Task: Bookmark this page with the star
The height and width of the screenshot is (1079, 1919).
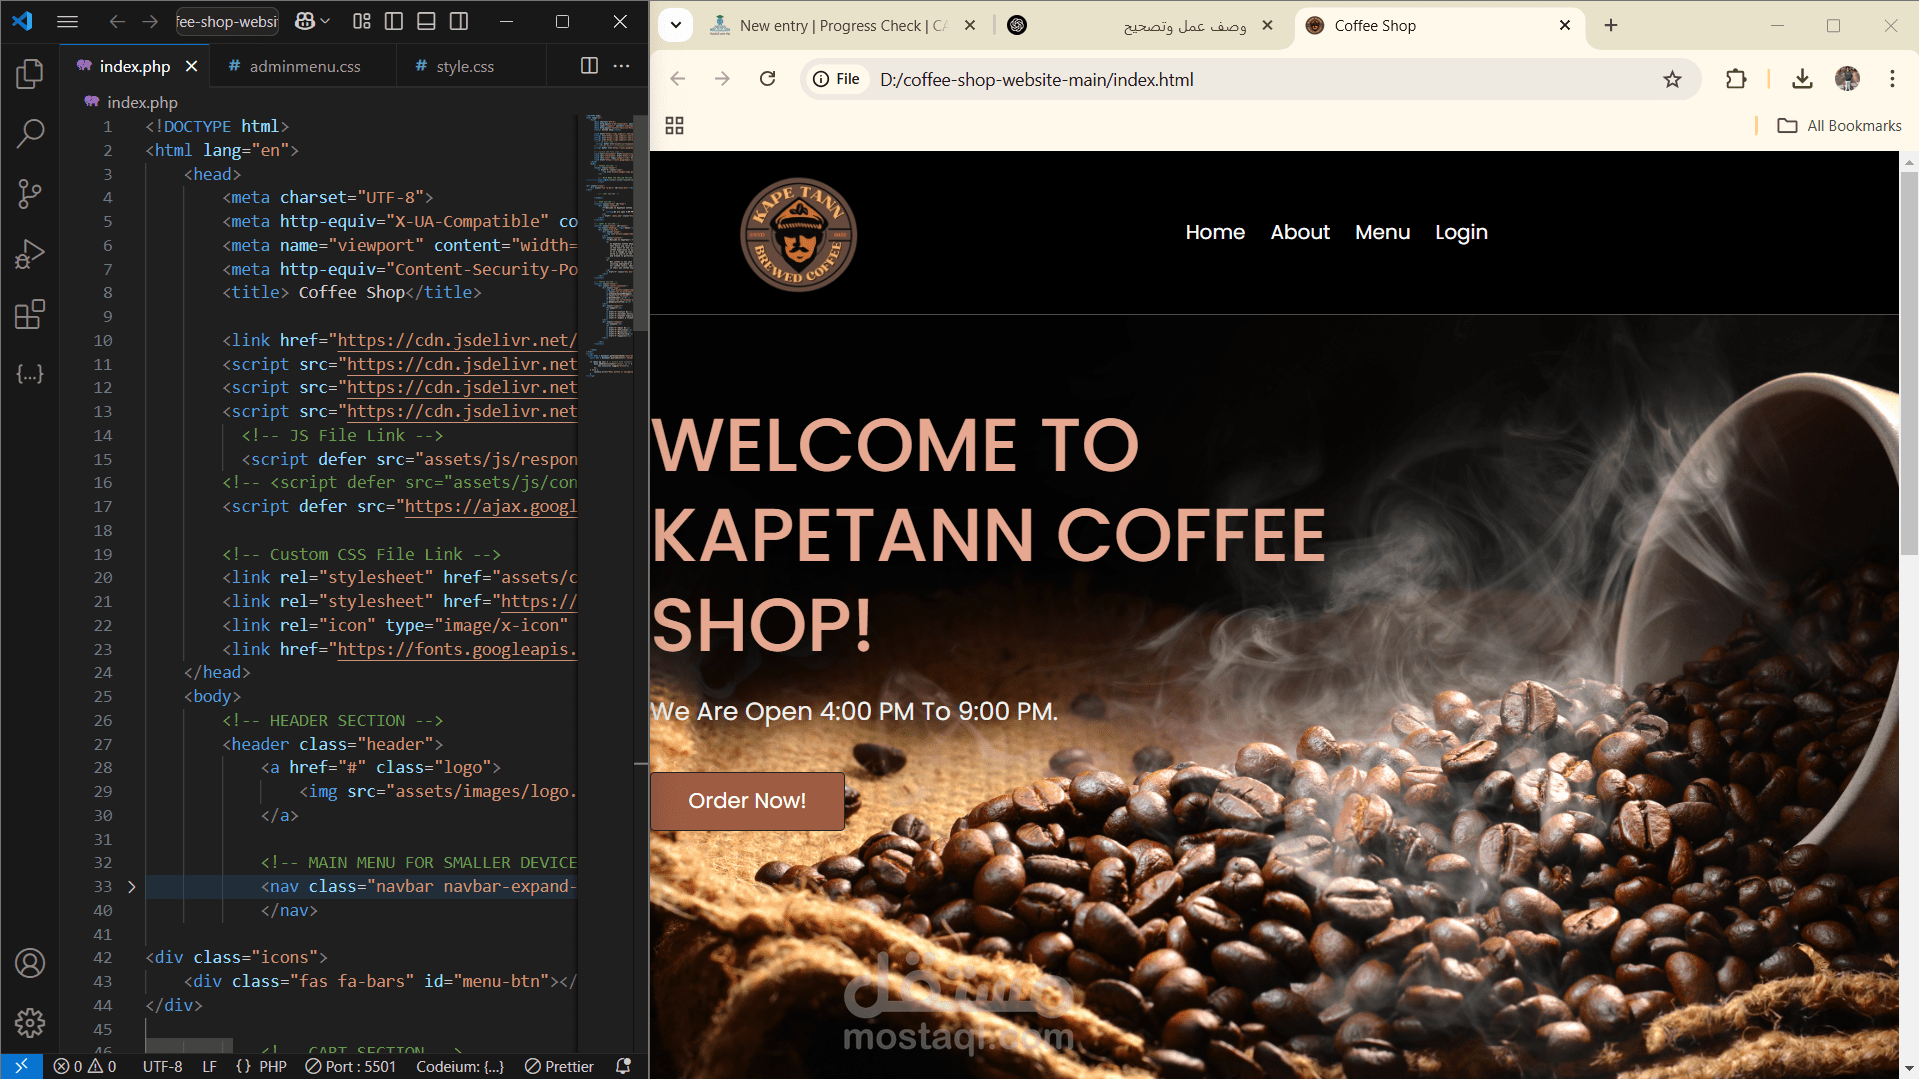Action: (x=1672, y=79)
